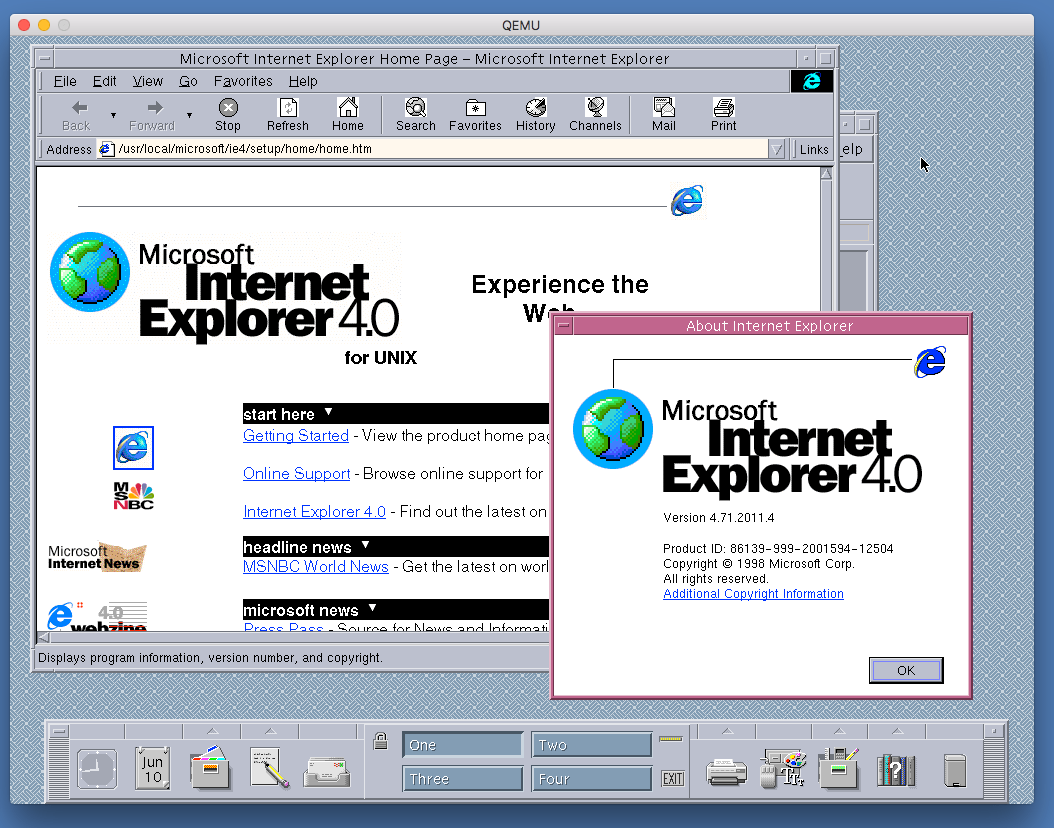Image resolution: width=1054 pixels, height=828 pixels.
Task: Open the Jun 10 calendar icon
Action: [x=153, y=768]
